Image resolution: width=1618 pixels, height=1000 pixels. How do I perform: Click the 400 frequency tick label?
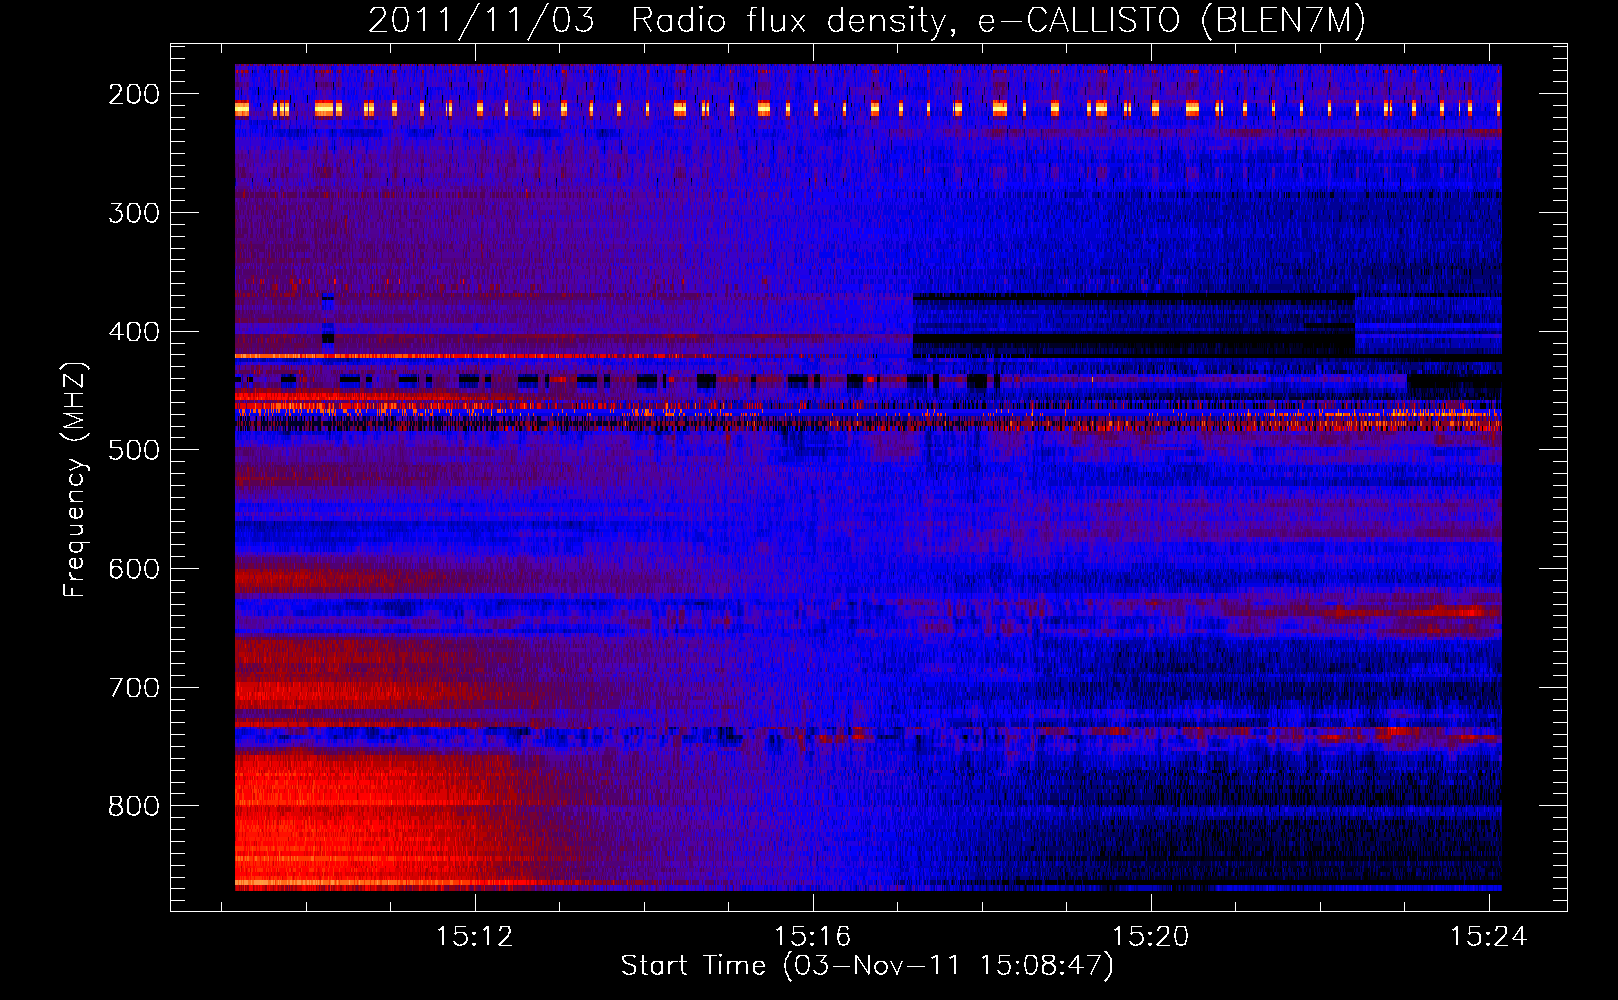pos(134,332)
